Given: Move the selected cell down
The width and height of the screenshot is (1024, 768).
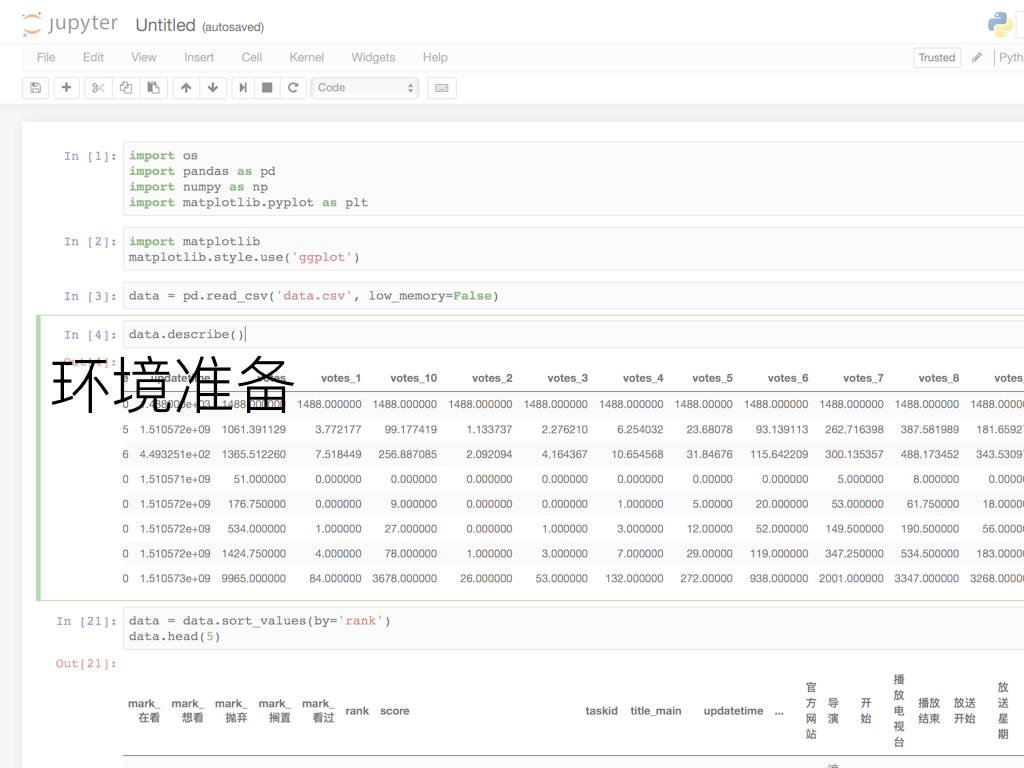Looking at the screenshot, I should pyautogui.click(x=213, y=88).
